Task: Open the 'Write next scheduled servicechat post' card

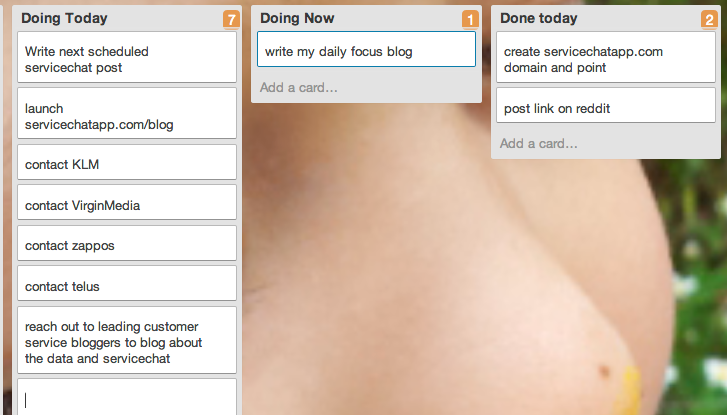Action: (127, 57)
